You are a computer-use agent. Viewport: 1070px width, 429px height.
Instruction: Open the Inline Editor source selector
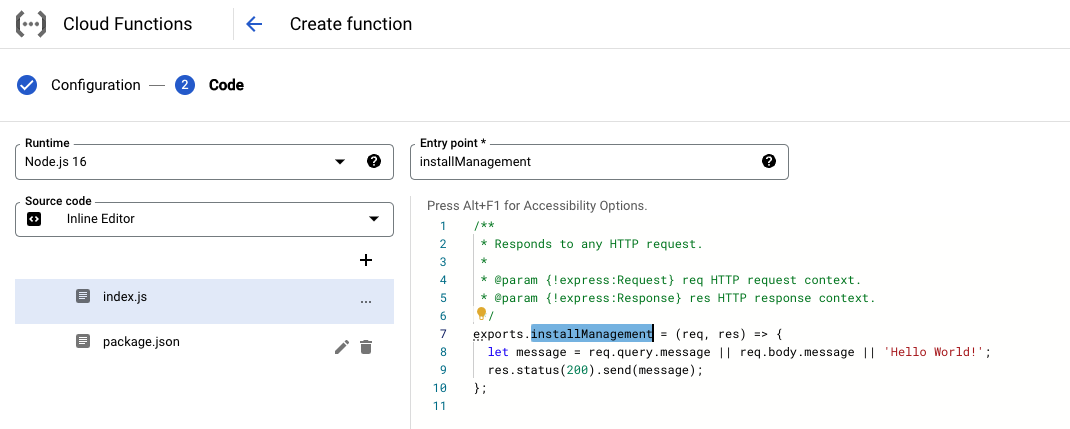(204, 219)
